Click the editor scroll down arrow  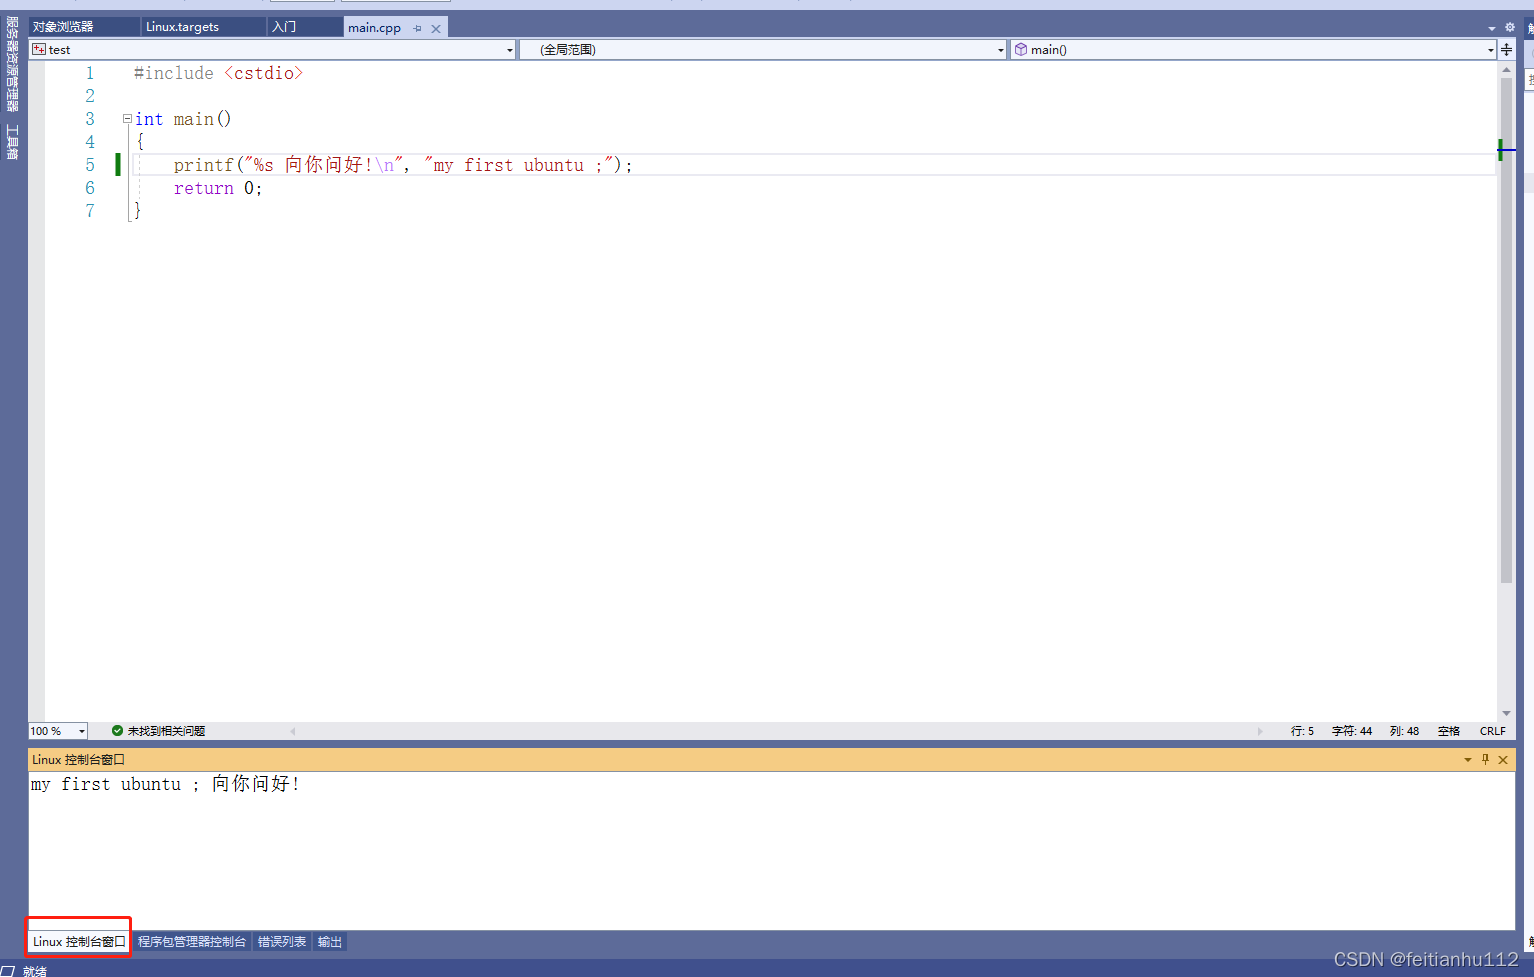pos(1506,713)
